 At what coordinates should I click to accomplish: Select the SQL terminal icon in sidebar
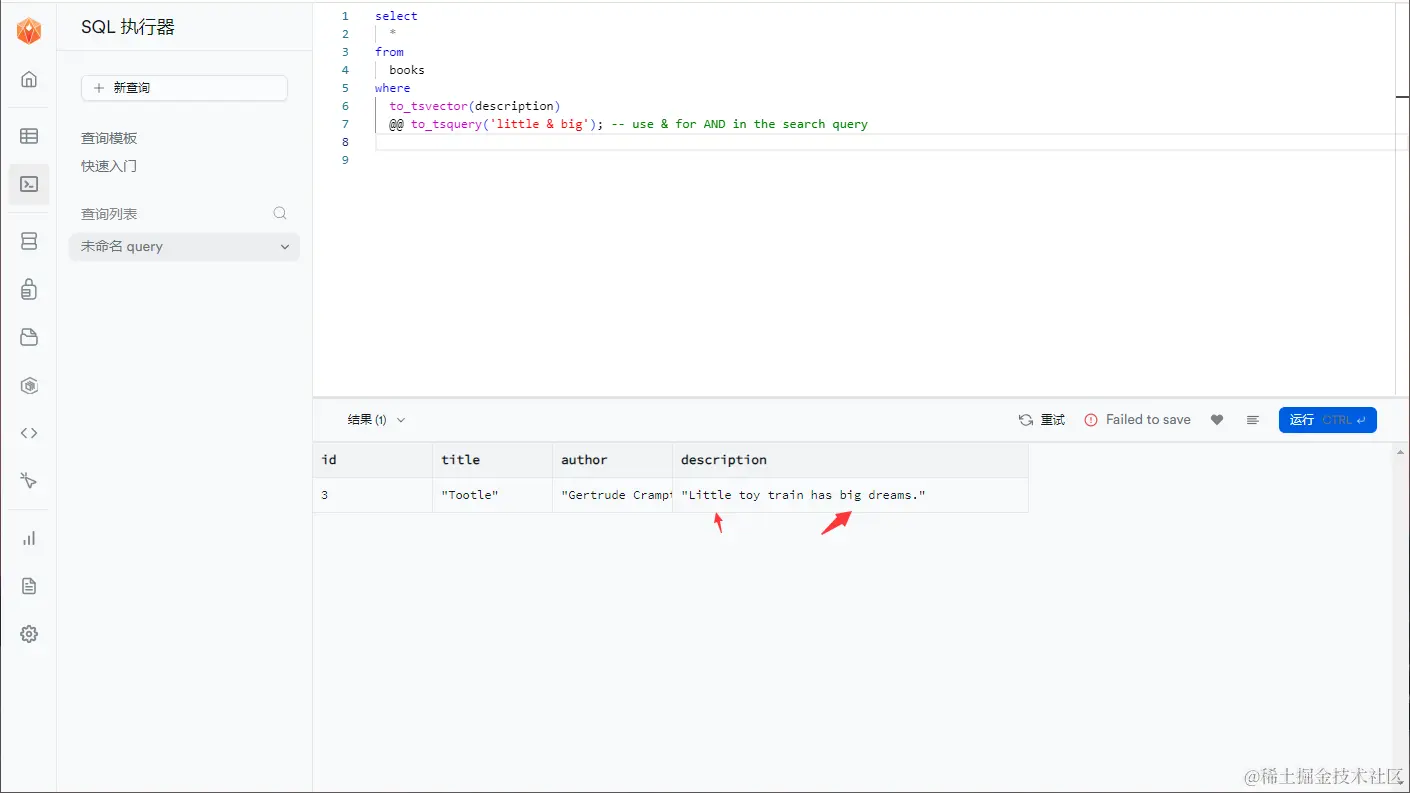pyautogui.click(x=29, y=184)
